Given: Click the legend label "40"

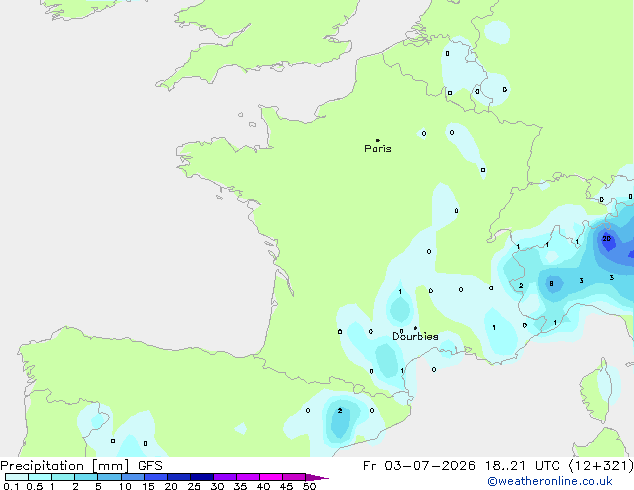Looking at the screenshot, I should (263, 486).
